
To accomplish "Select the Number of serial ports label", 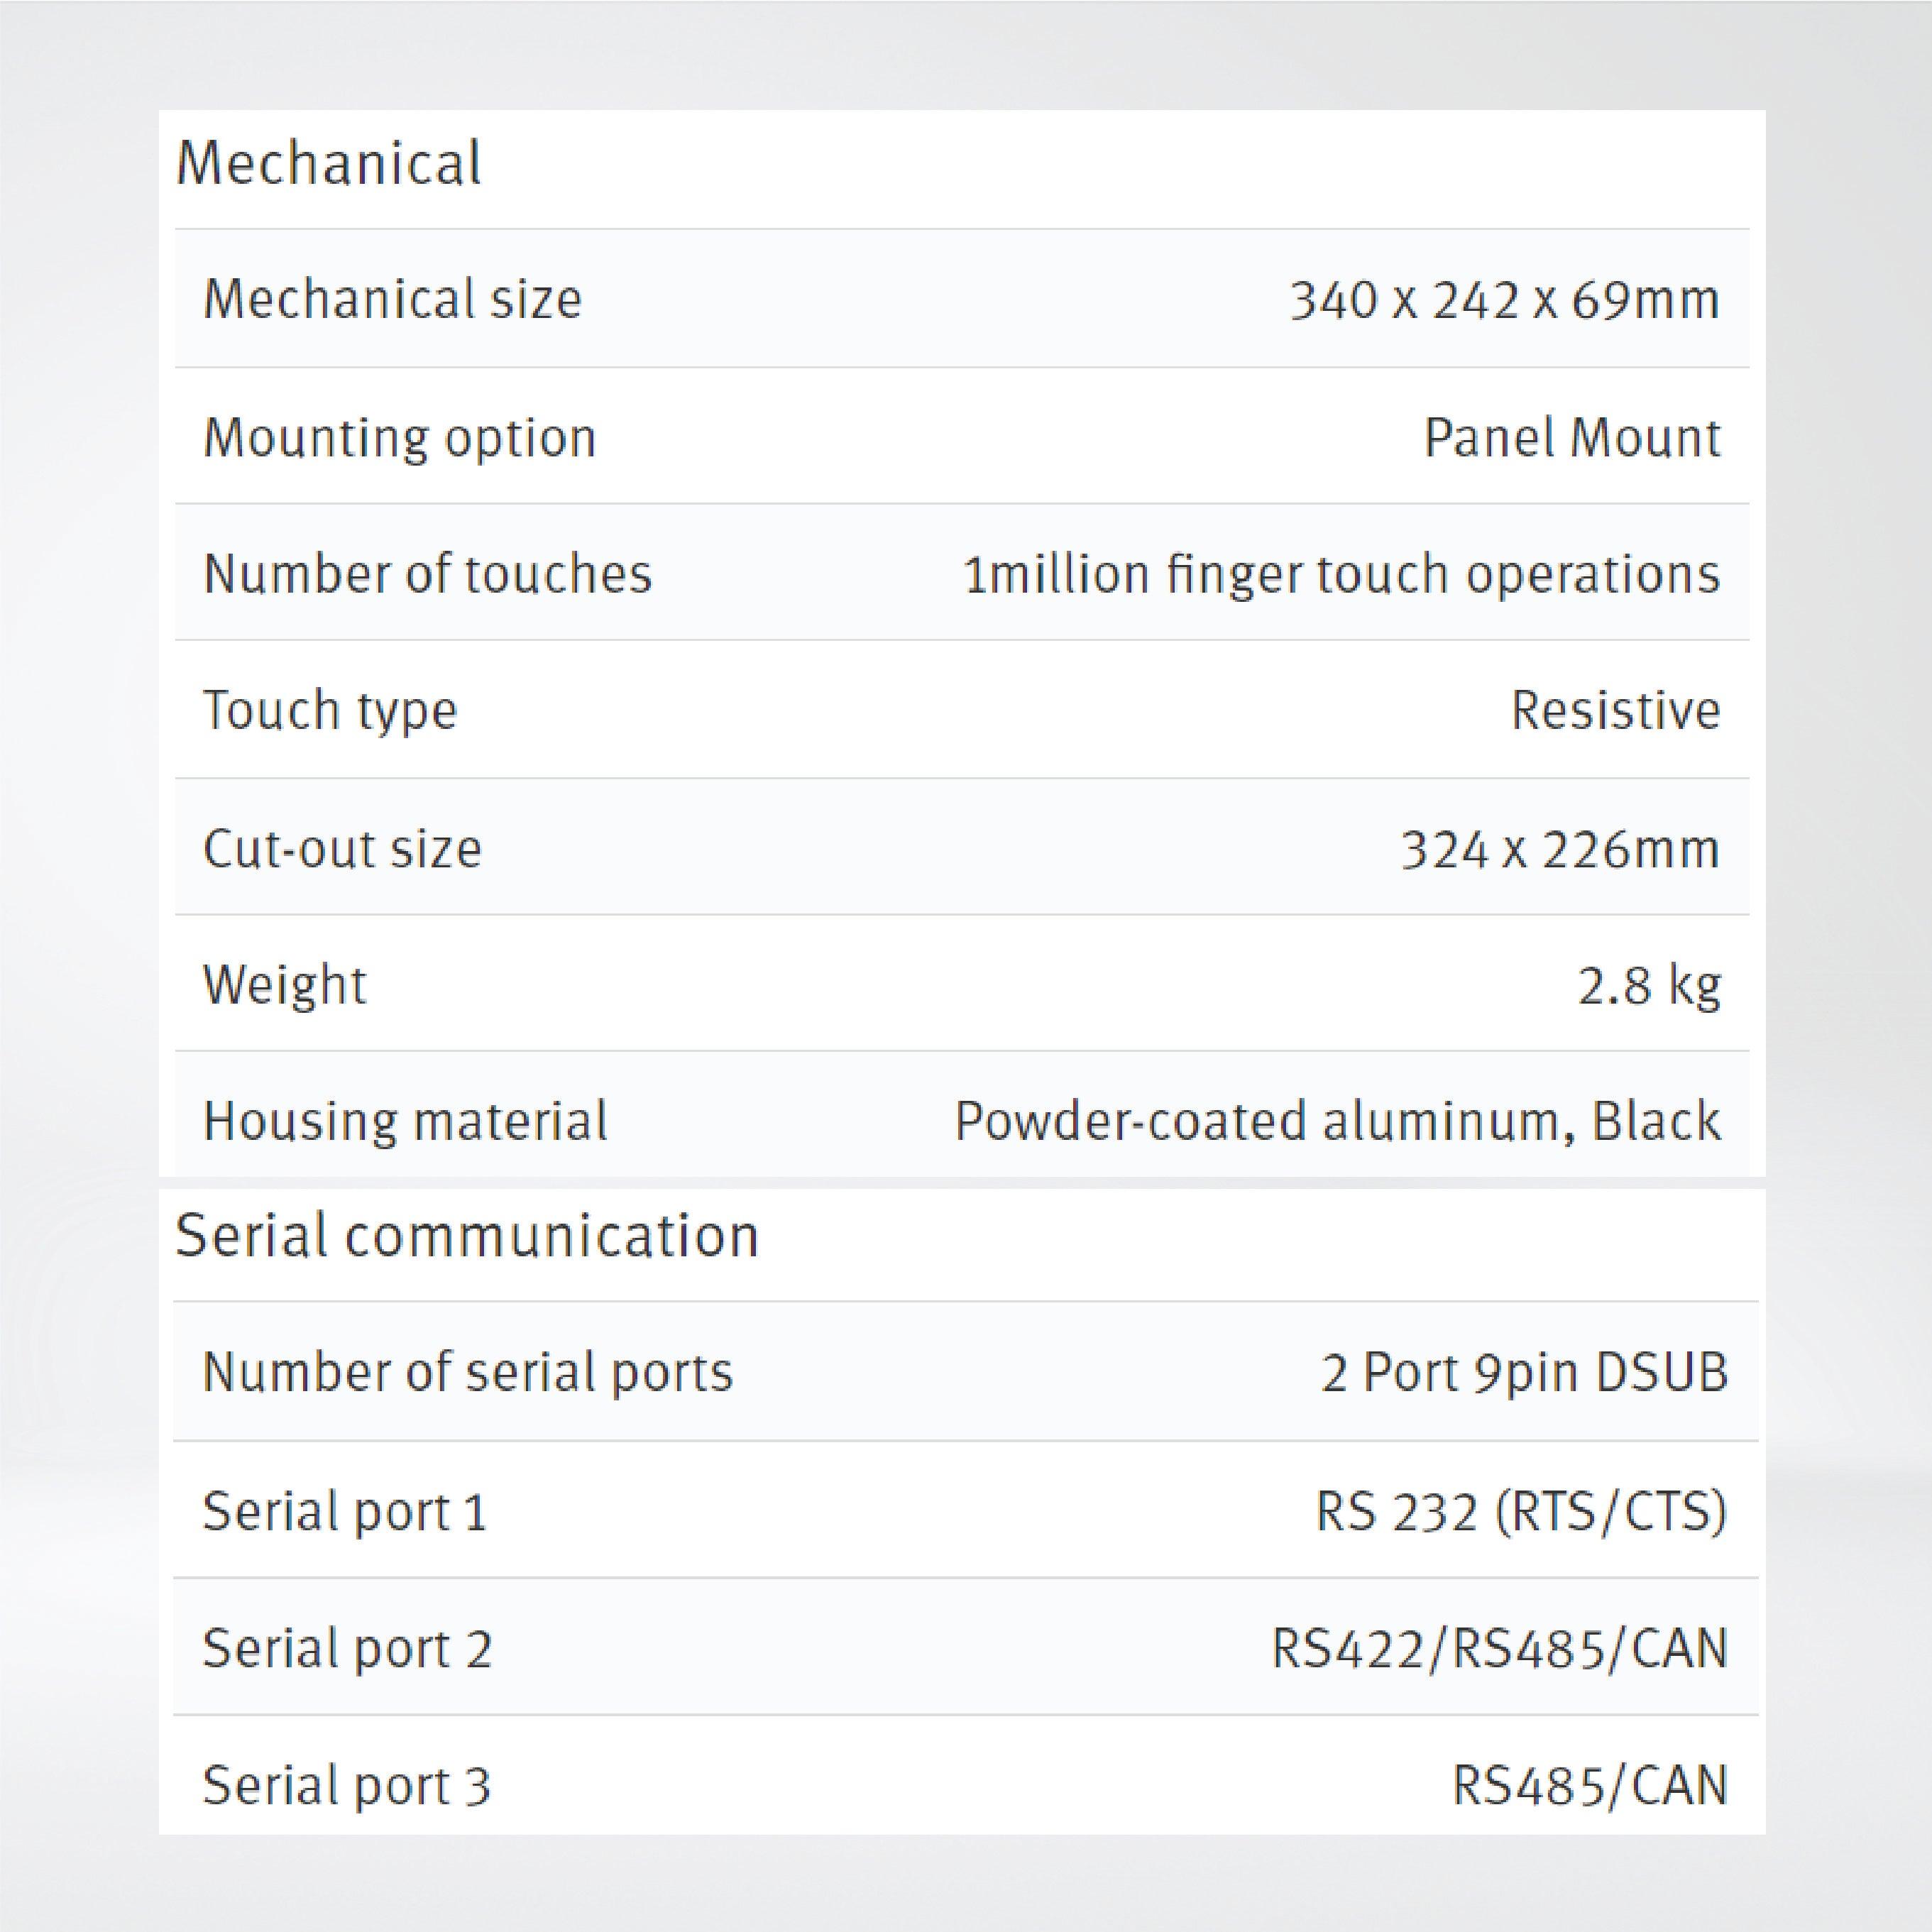I will (467, 1371).
